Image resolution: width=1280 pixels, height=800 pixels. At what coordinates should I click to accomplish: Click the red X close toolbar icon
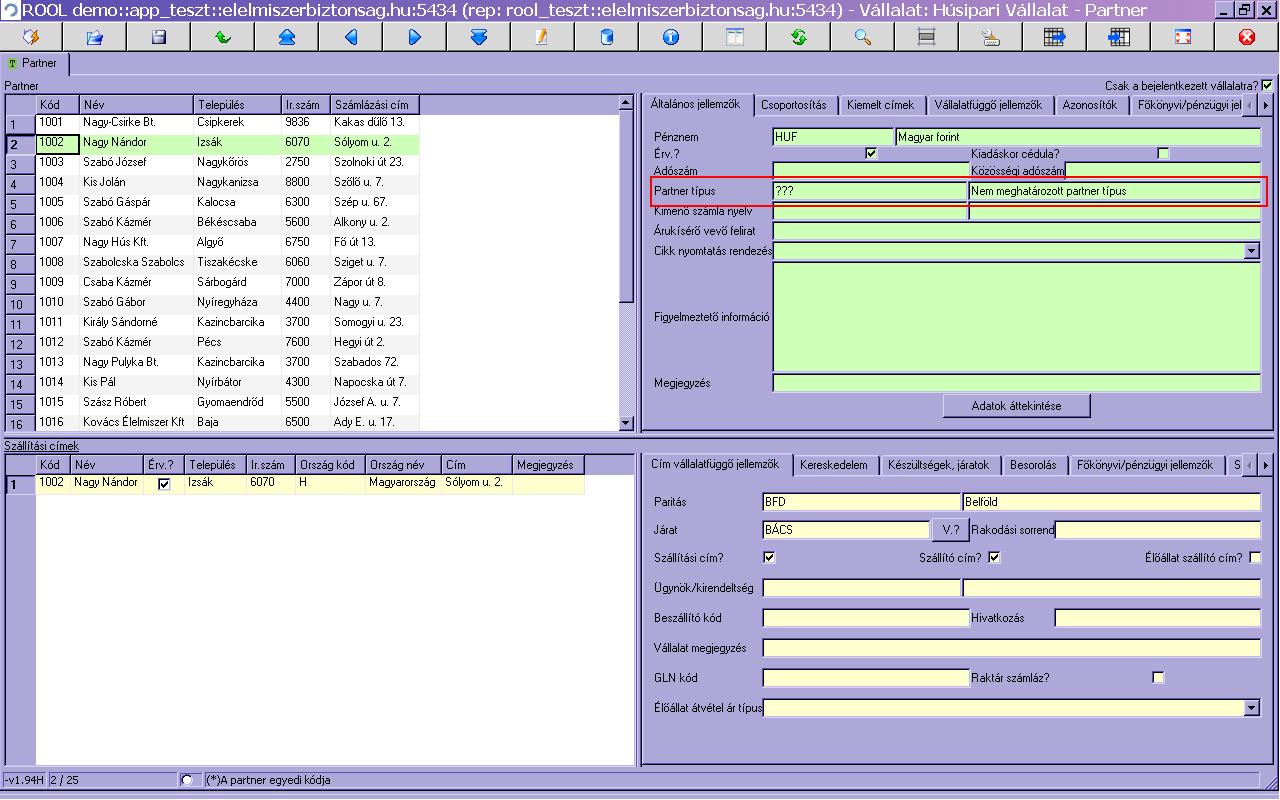tap(1246, 37)
